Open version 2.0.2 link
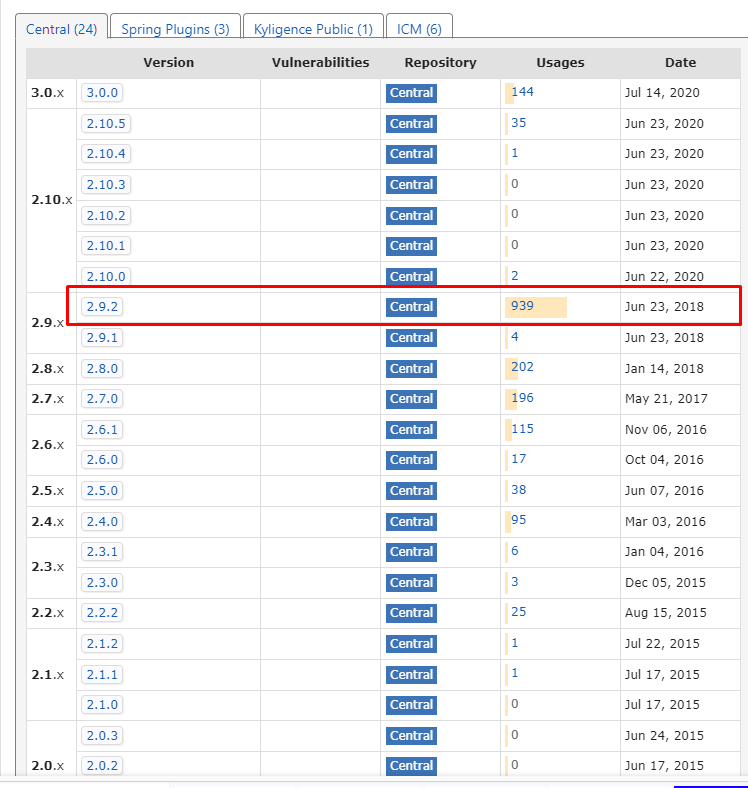The height and width of the screenshot is (788, 748). [102, 765]
